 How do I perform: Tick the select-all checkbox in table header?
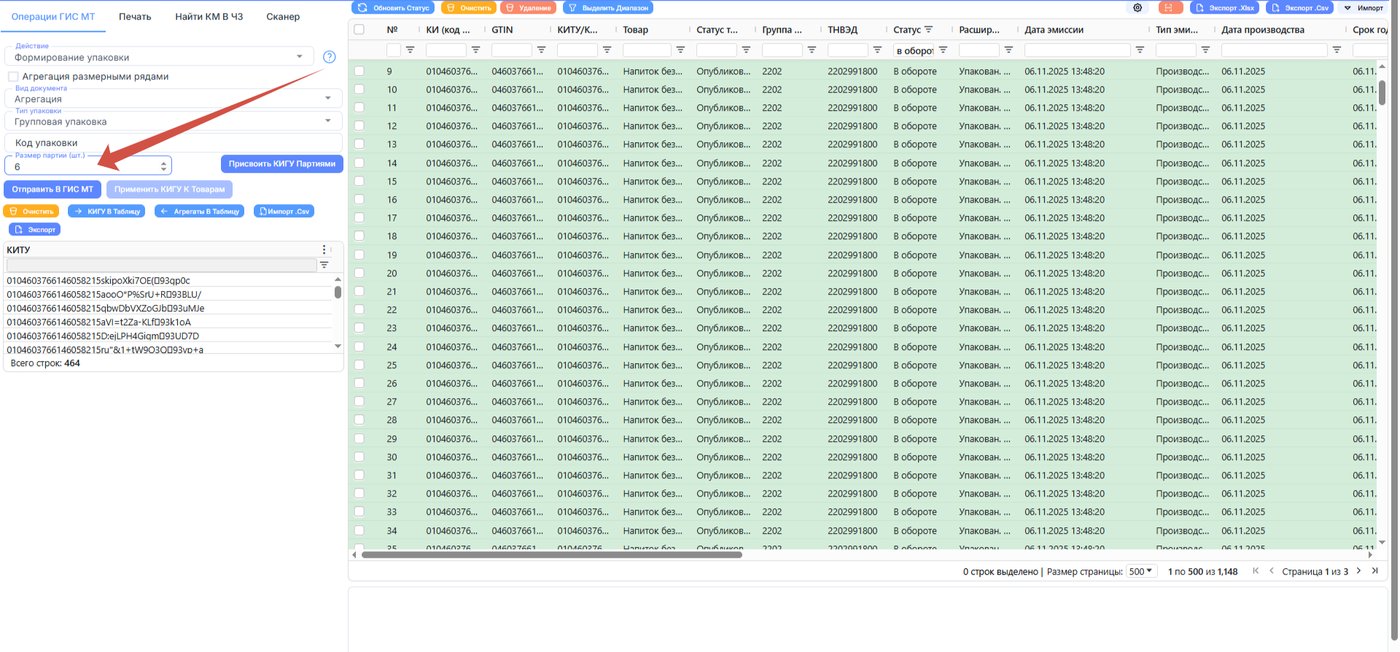[x=359, y=30]
